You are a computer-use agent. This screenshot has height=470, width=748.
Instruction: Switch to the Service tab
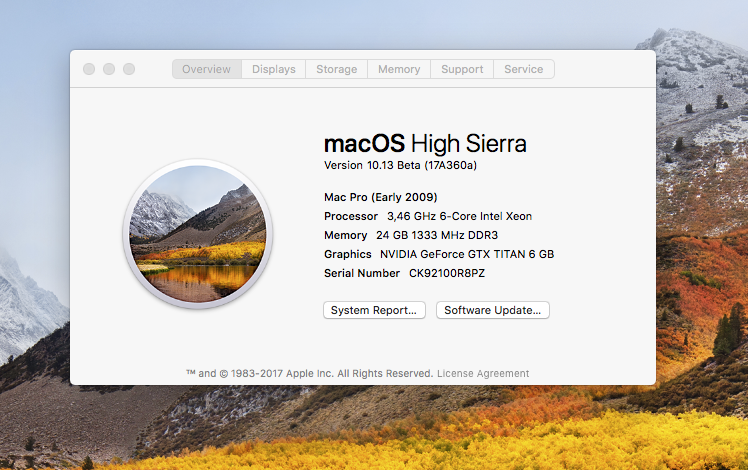click(x=523, y=69)
